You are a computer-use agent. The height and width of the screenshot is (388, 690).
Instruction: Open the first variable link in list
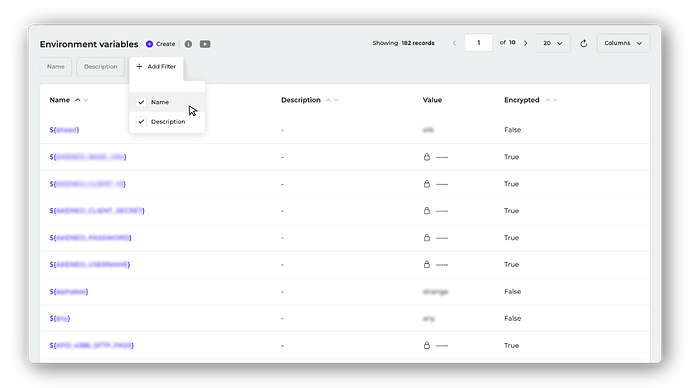[x=64, y=130]
